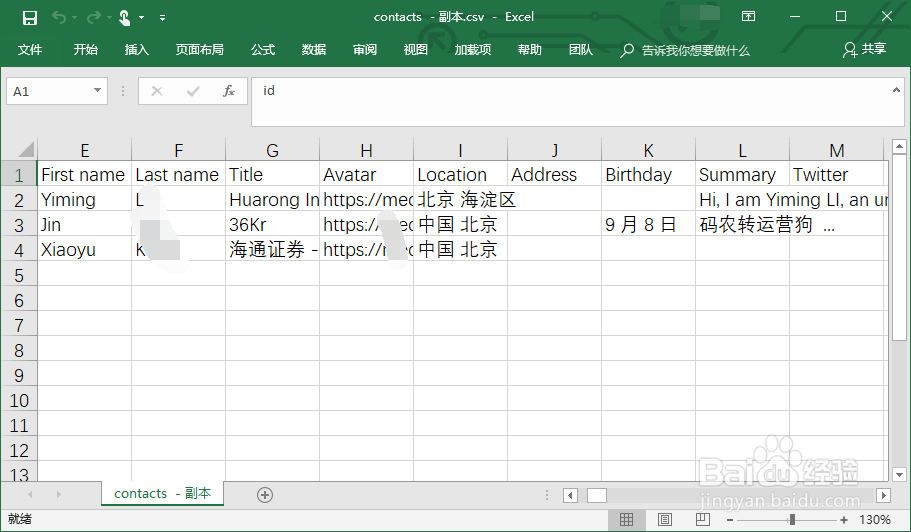This screenshot has height=532, width=911.
Task: Click the zoom slider handle
Action: point(792,520)
